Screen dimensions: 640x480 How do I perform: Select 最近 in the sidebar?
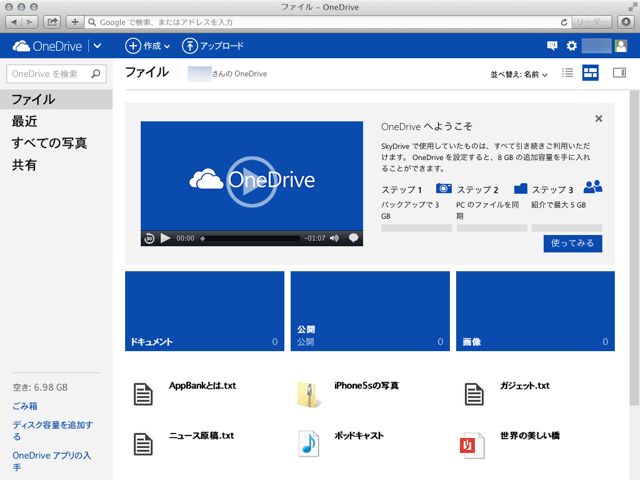pos(24,121)
